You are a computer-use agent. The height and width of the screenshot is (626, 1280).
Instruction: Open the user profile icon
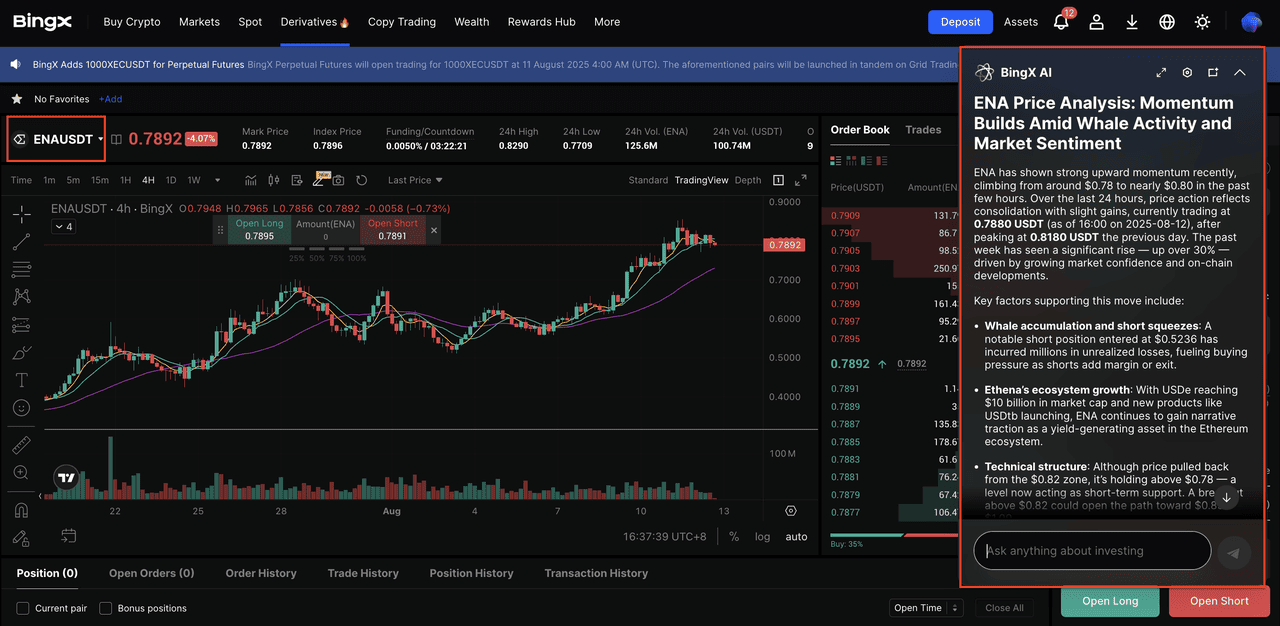click(x=1097, y=22)
